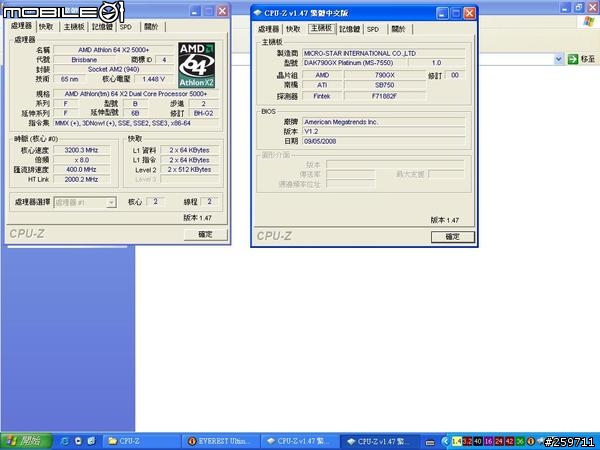600x450 pixels.
Task: Select 記憶體 tab in left CPU-Z window
Action: tap(102, 27)
